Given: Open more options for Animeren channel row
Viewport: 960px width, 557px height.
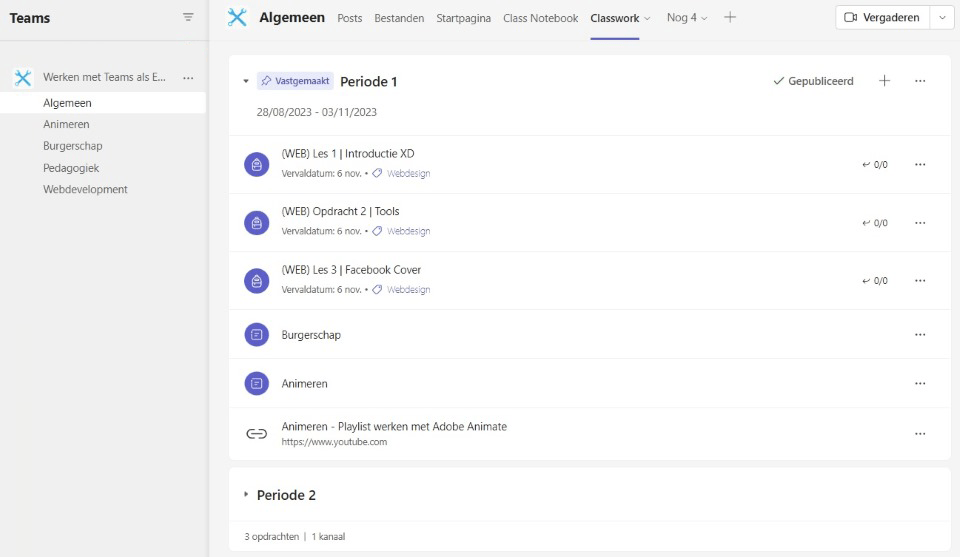Looking at the screenshot, I should point(920,384).
